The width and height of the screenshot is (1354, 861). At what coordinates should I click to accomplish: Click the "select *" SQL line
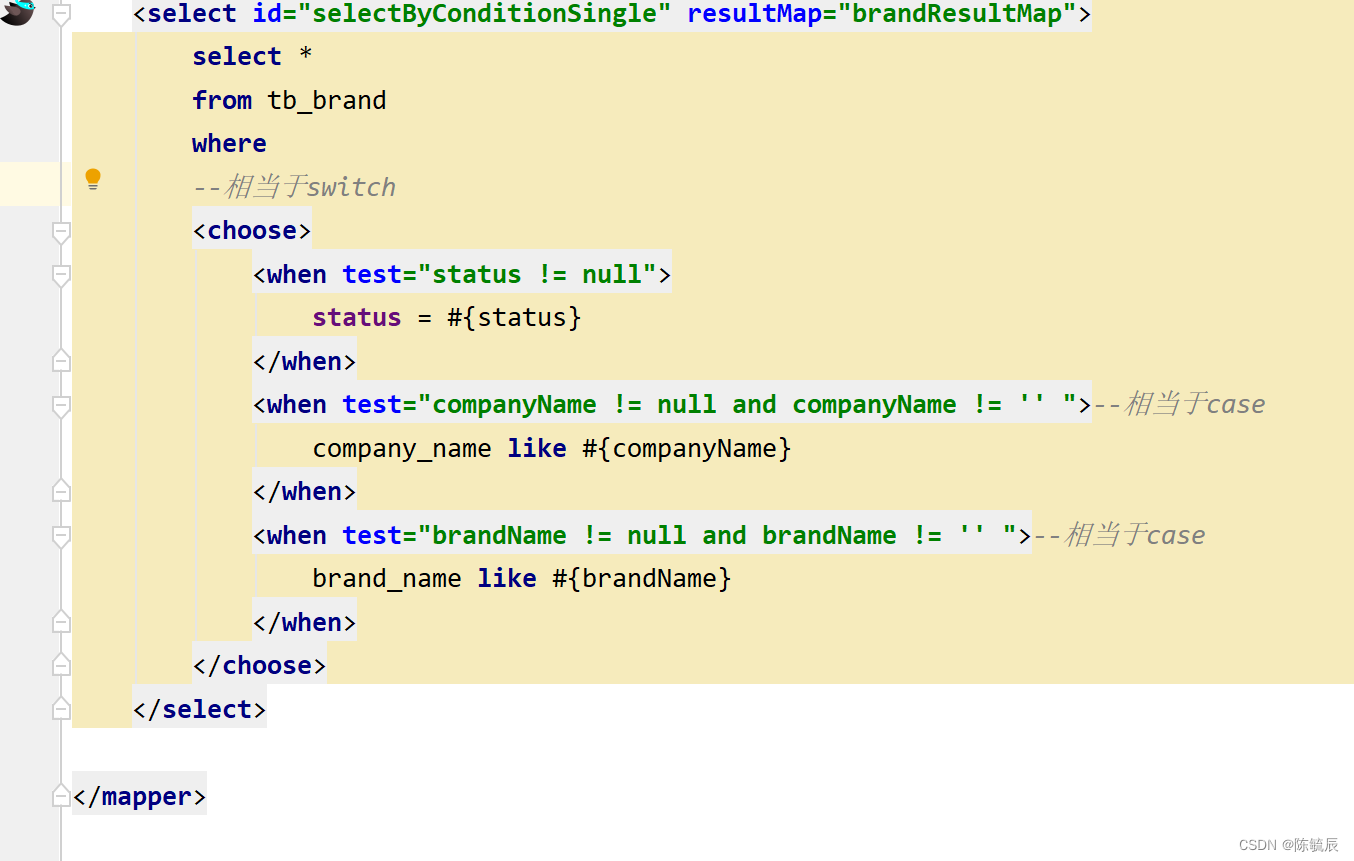pyautogui.click(x=252, y=57)
